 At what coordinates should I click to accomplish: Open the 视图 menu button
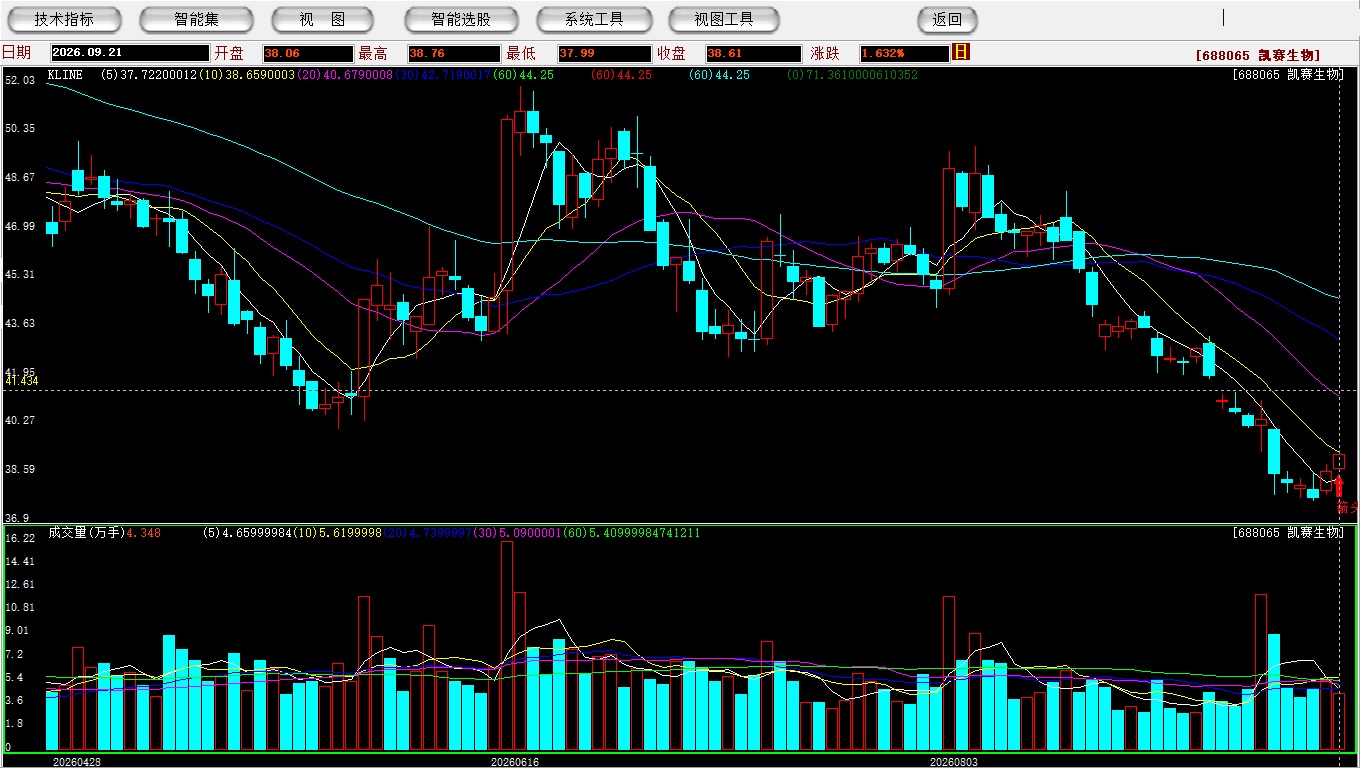322,19
